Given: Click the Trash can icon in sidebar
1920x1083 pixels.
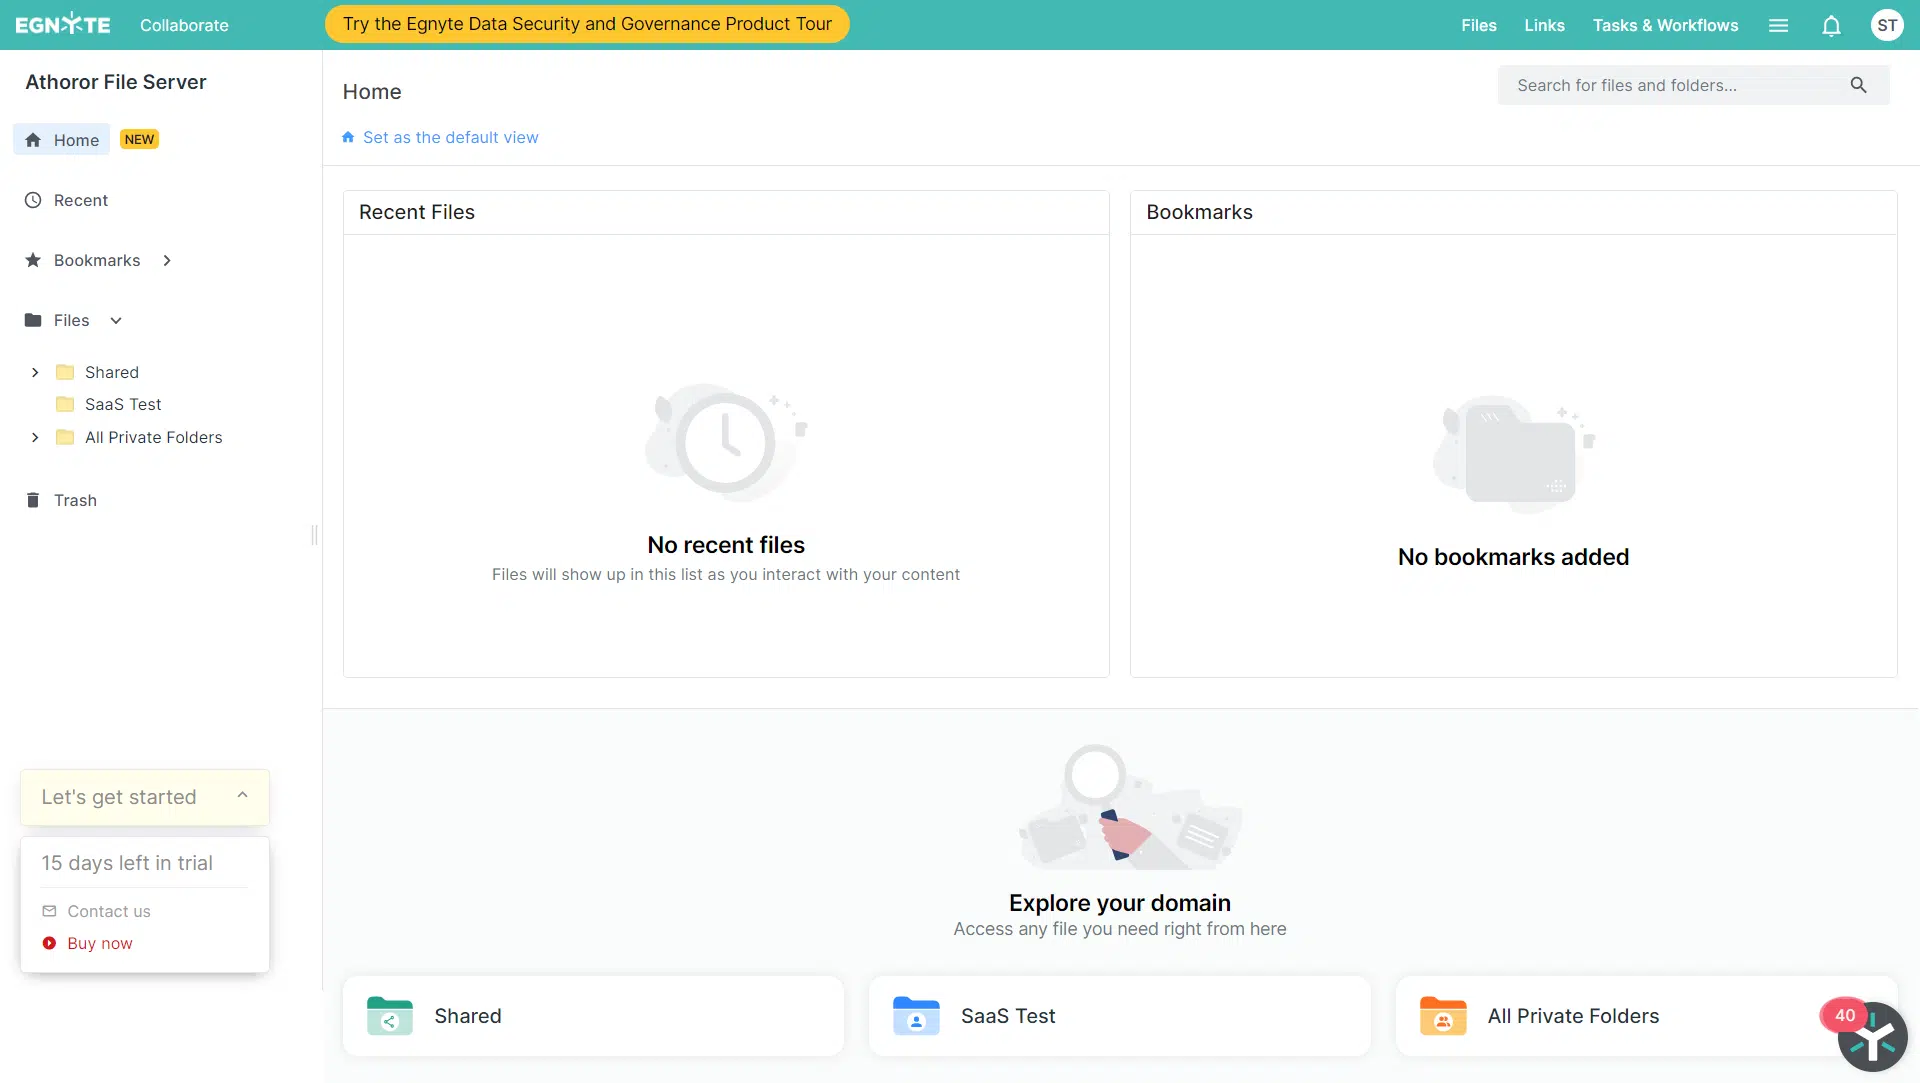Looking at the screenshot, I should tap(33, 500).
